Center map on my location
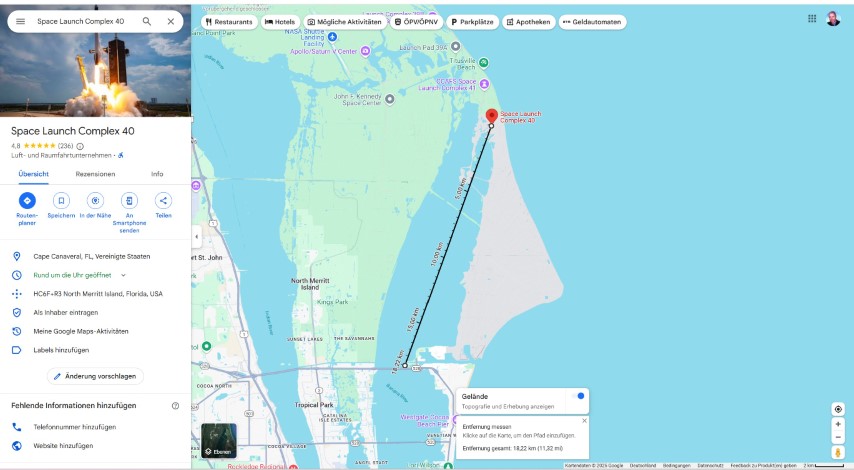Viewport: 854px width, 470px height. [838, 409]
